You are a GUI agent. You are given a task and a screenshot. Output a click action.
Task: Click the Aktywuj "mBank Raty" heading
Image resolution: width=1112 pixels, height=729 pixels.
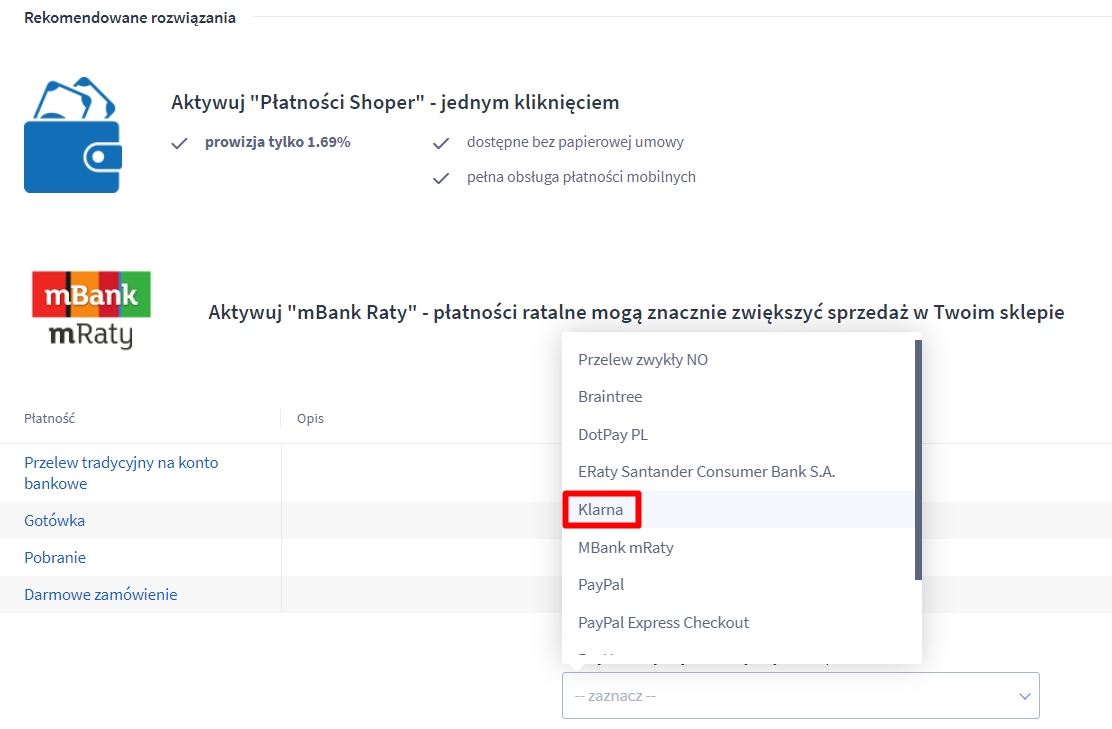coord(636,312)
